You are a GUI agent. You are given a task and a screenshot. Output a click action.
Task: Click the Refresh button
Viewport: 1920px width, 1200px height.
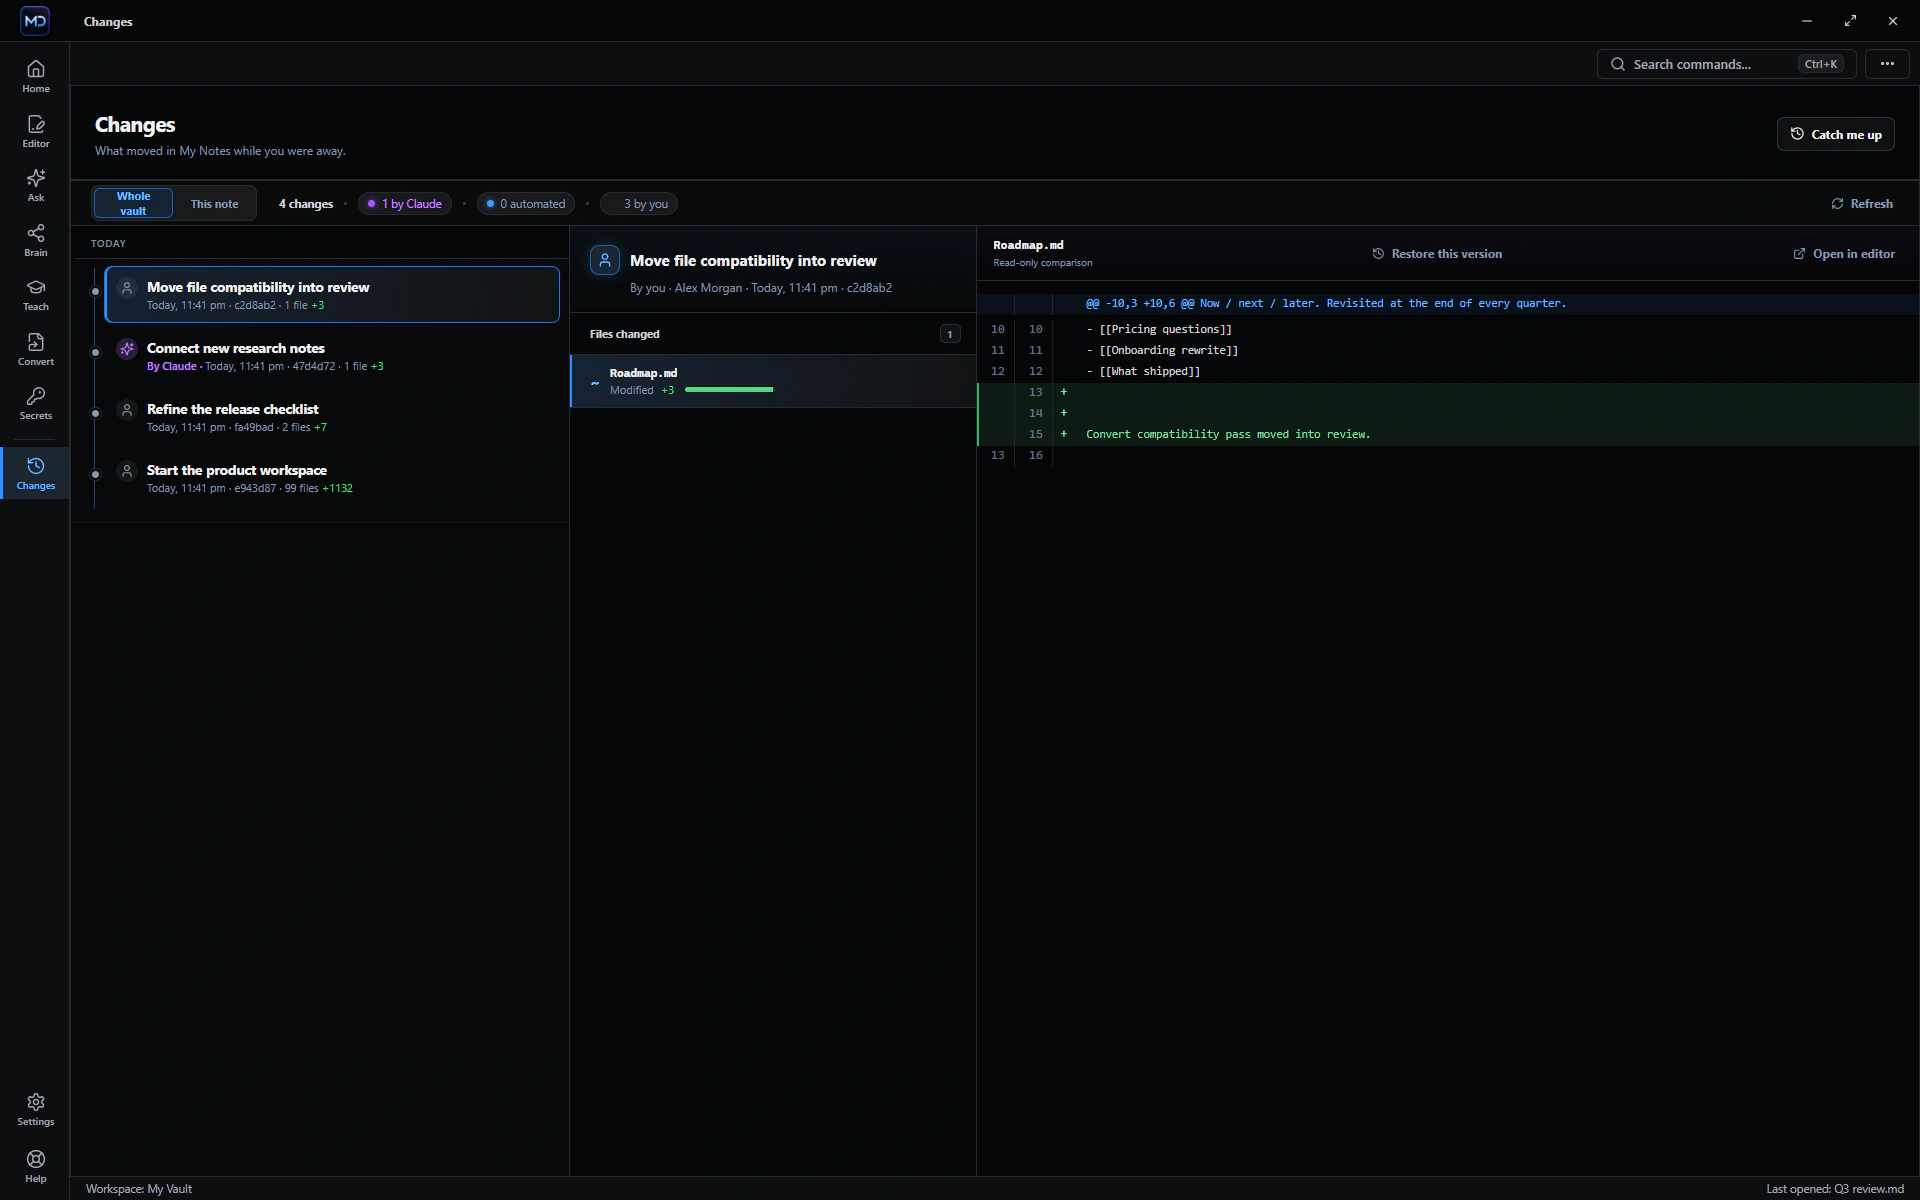(x=1862, y=203)
